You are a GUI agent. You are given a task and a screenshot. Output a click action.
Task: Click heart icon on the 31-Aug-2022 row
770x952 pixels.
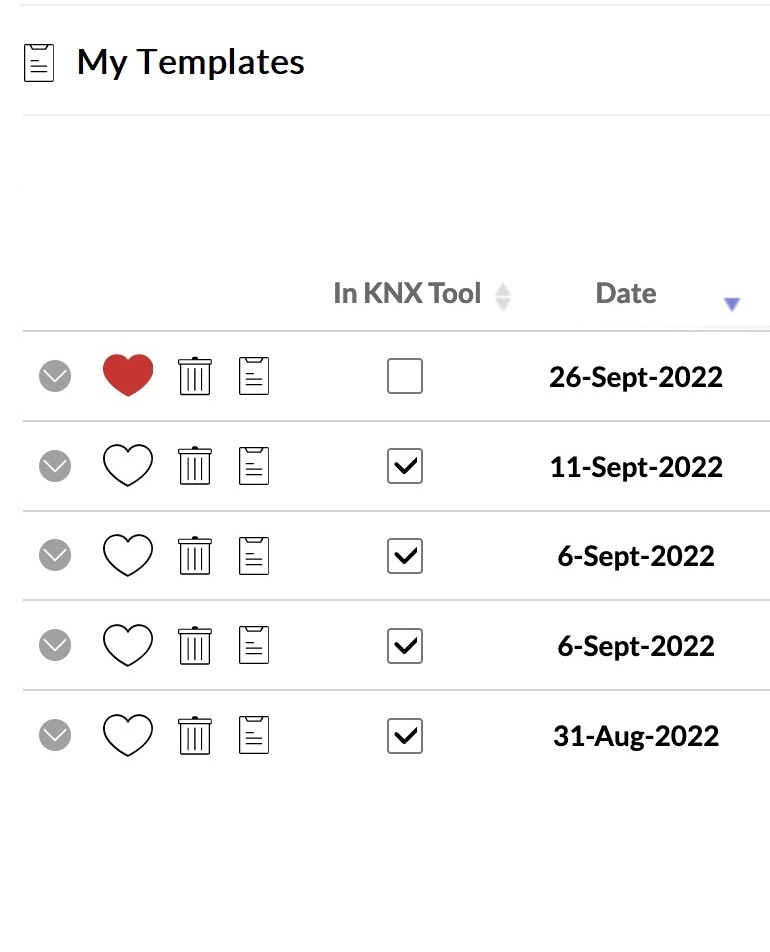pos(128,736)
